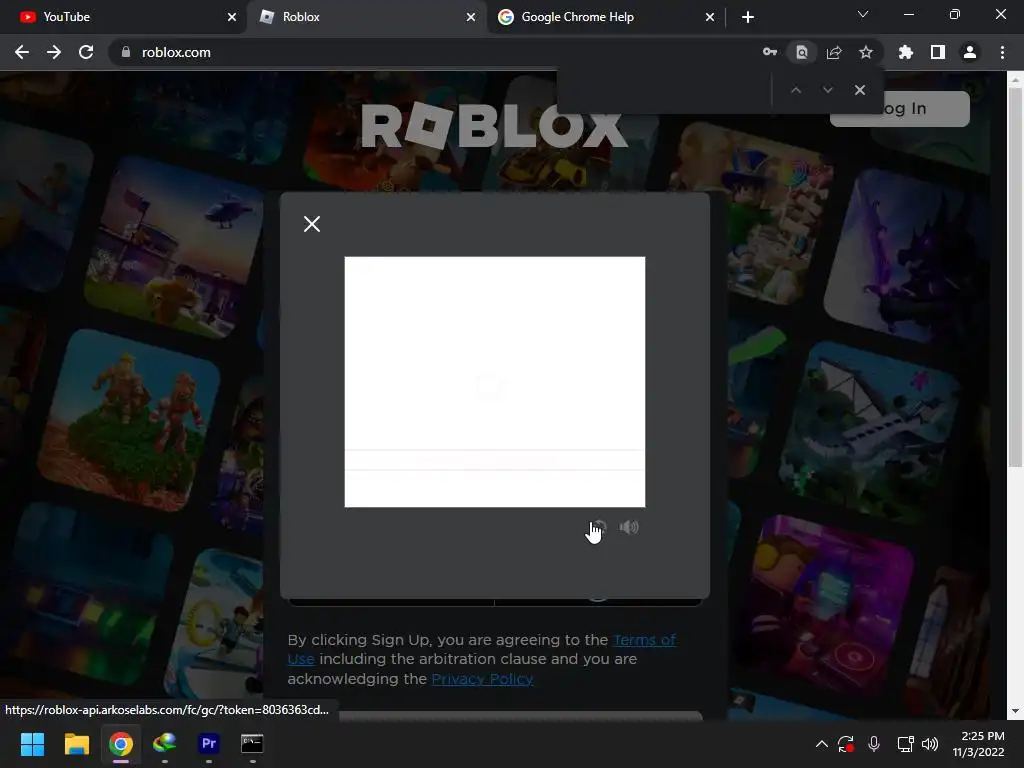Close the find bar
The height and width of the screenshot is (768, 1024).
859,90
